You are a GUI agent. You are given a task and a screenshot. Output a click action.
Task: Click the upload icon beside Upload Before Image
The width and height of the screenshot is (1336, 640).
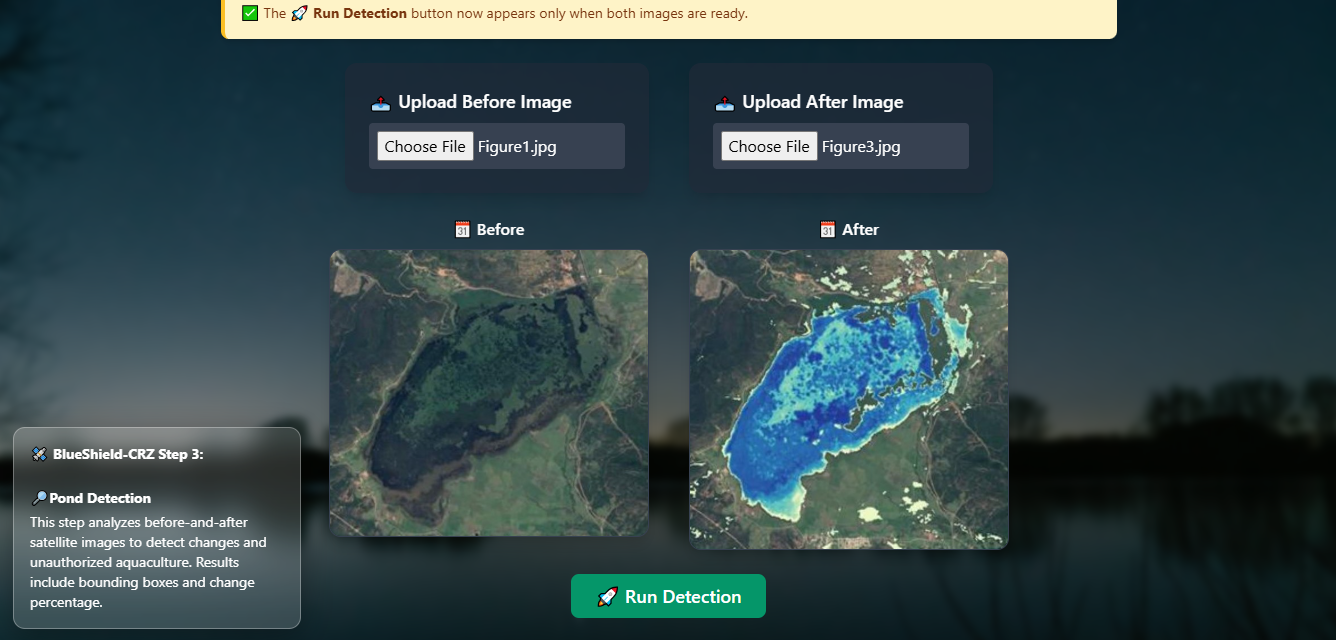[380, 103]
